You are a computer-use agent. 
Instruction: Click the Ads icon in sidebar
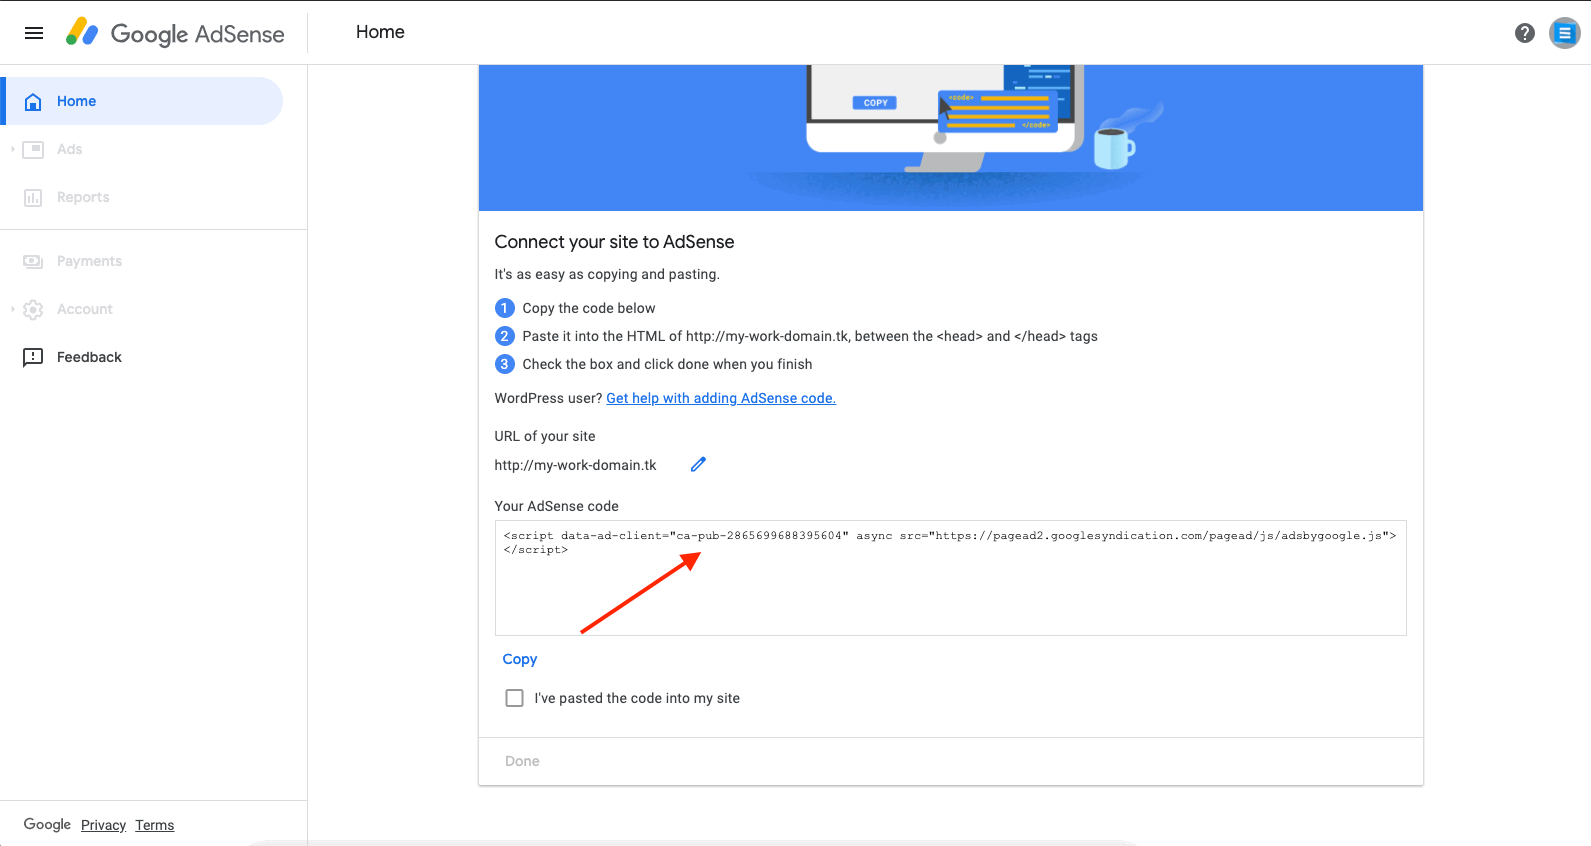[x=33, y=149]
